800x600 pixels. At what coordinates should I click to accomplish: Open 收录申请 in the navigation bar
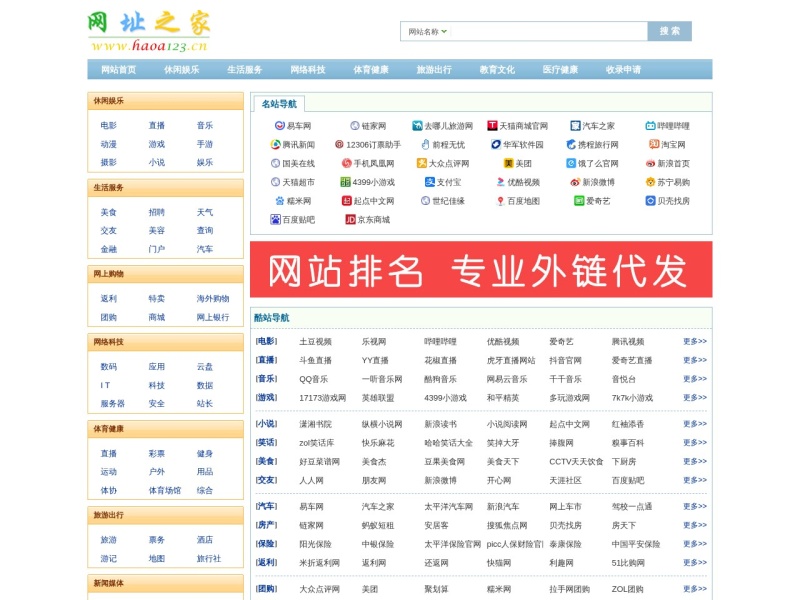pyautogui.click(x=623, y=69)
